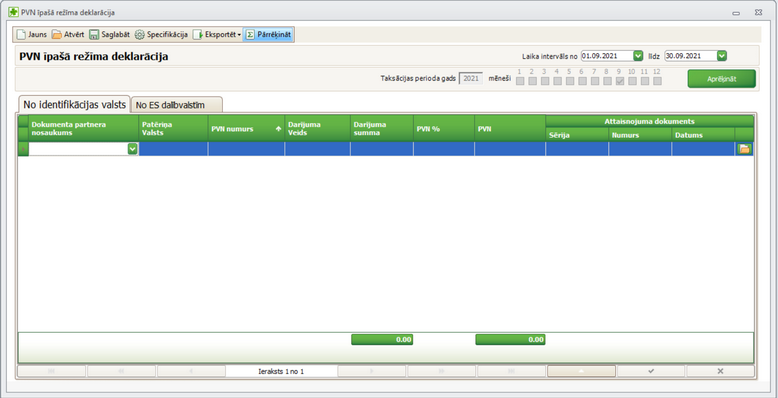This screenshot has height=398, width=778.
Task: Expand the Dokumenta partnera nosaukums cell dropdown
Action: tap(132, 149)
